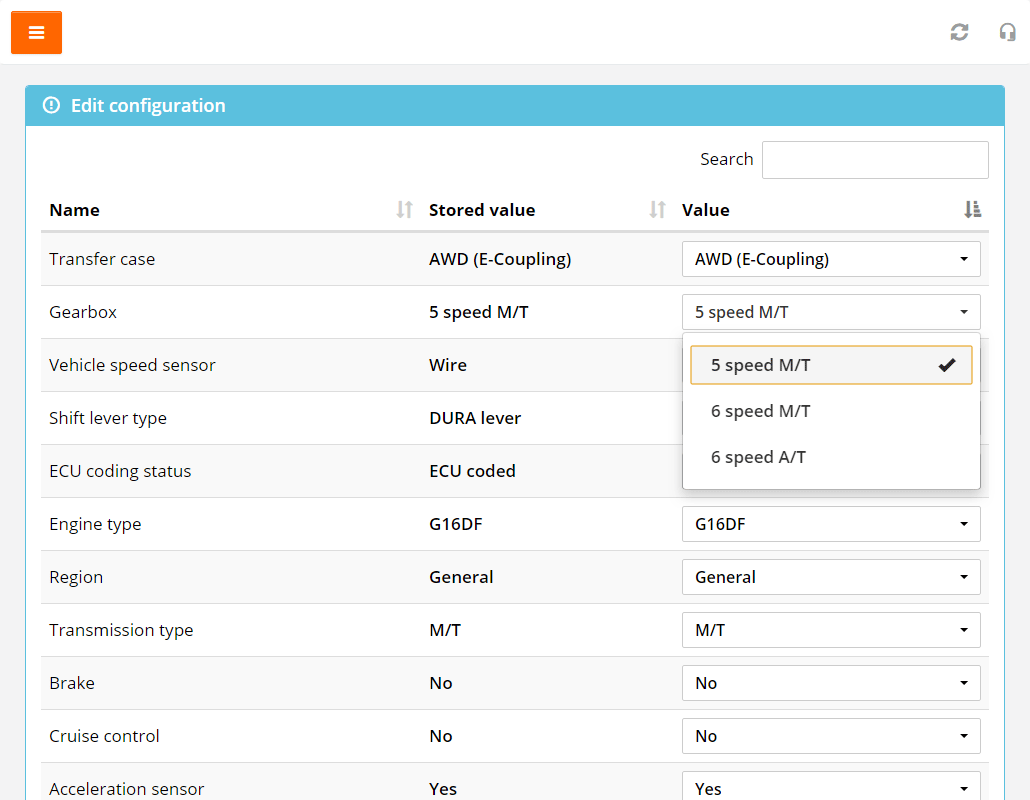This screenshot has width=1030, height=800.
Task: Click the refresh icon in header
Action: point(959,32)
